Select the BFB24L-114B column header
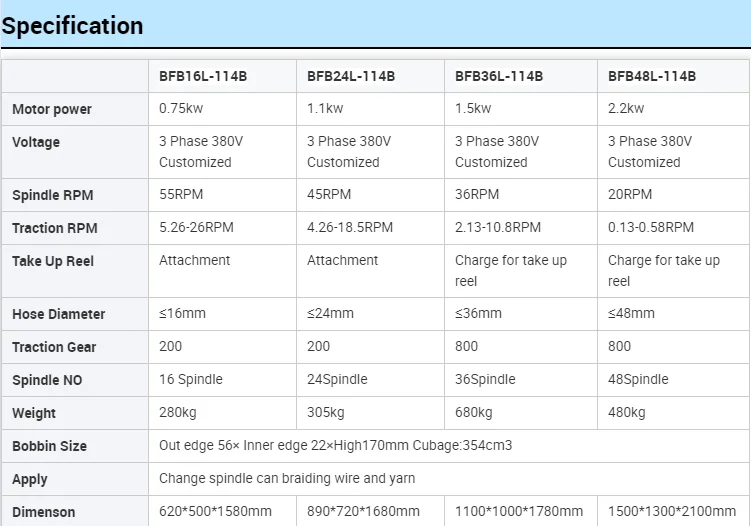The width and height of the screenshot is (751, 526). coord(351,76)
